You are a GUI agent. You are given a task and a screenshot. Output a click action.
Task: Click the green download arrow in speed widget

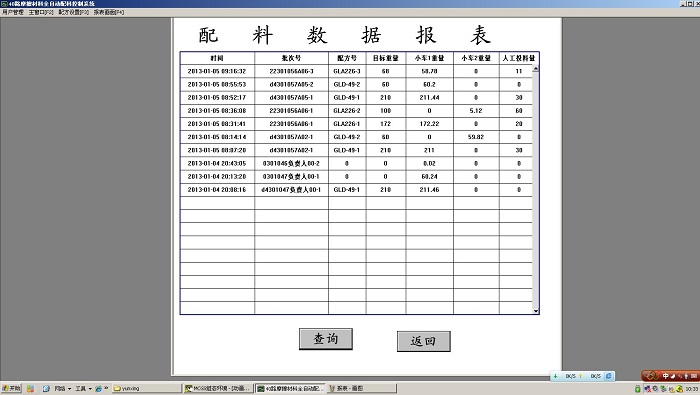click(x=555, y=376)
